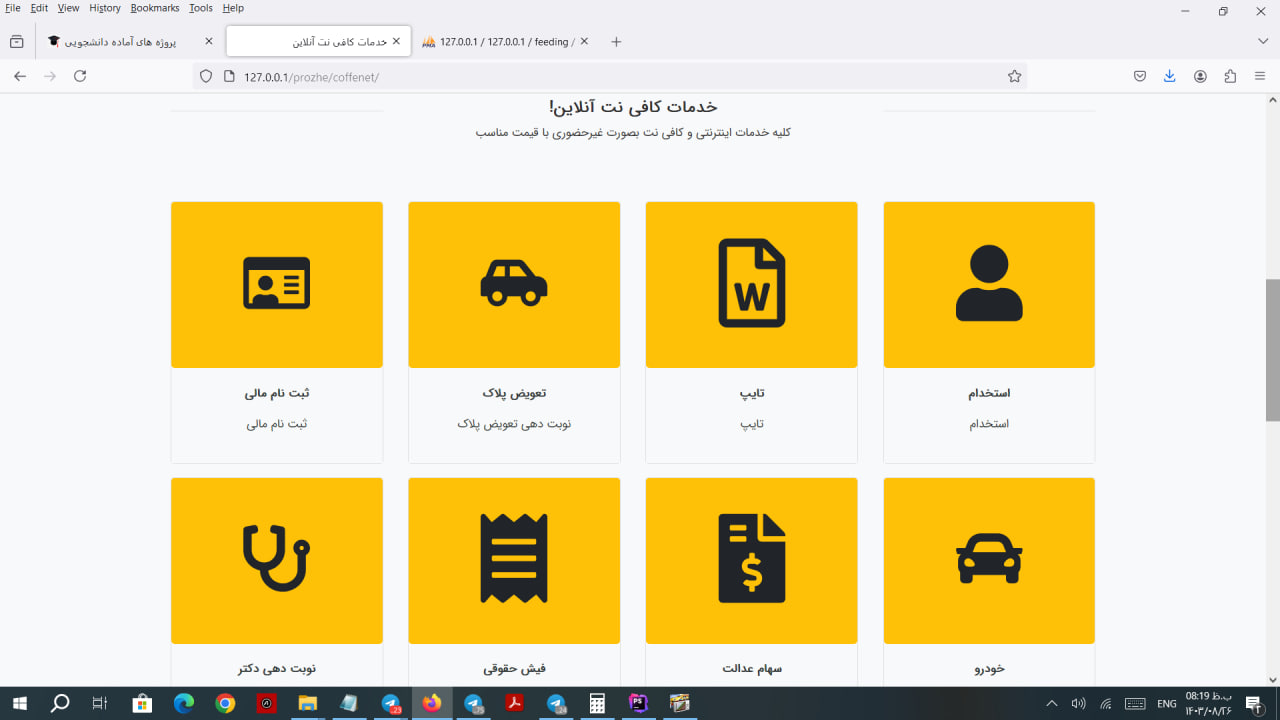Open the Bookmarks menu
This screenshot has height=720, width=1280.
[155, 7]
